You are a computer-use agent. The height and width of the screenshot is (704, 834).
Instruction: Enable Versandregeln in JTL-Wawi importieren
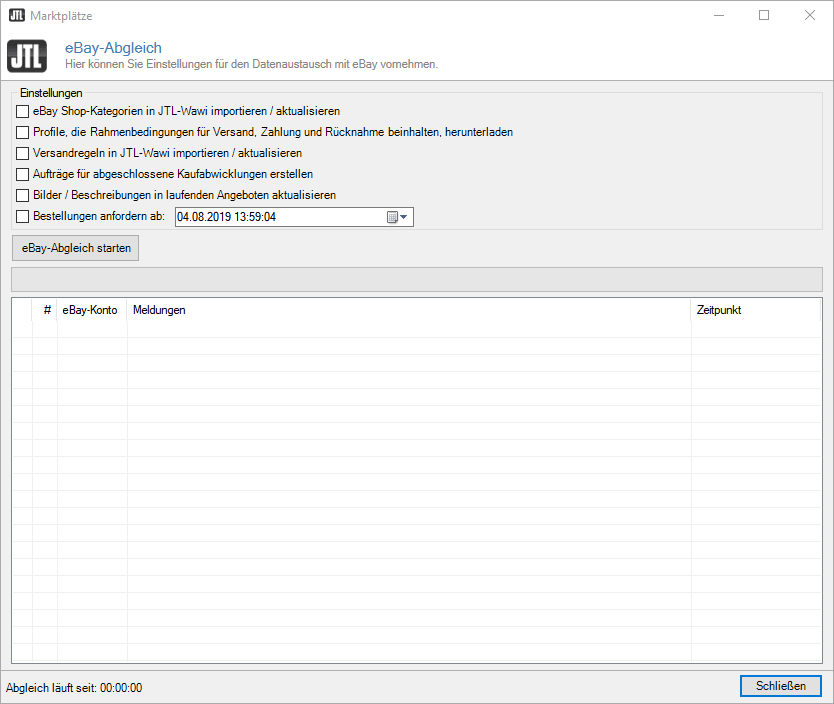point(22,152)
